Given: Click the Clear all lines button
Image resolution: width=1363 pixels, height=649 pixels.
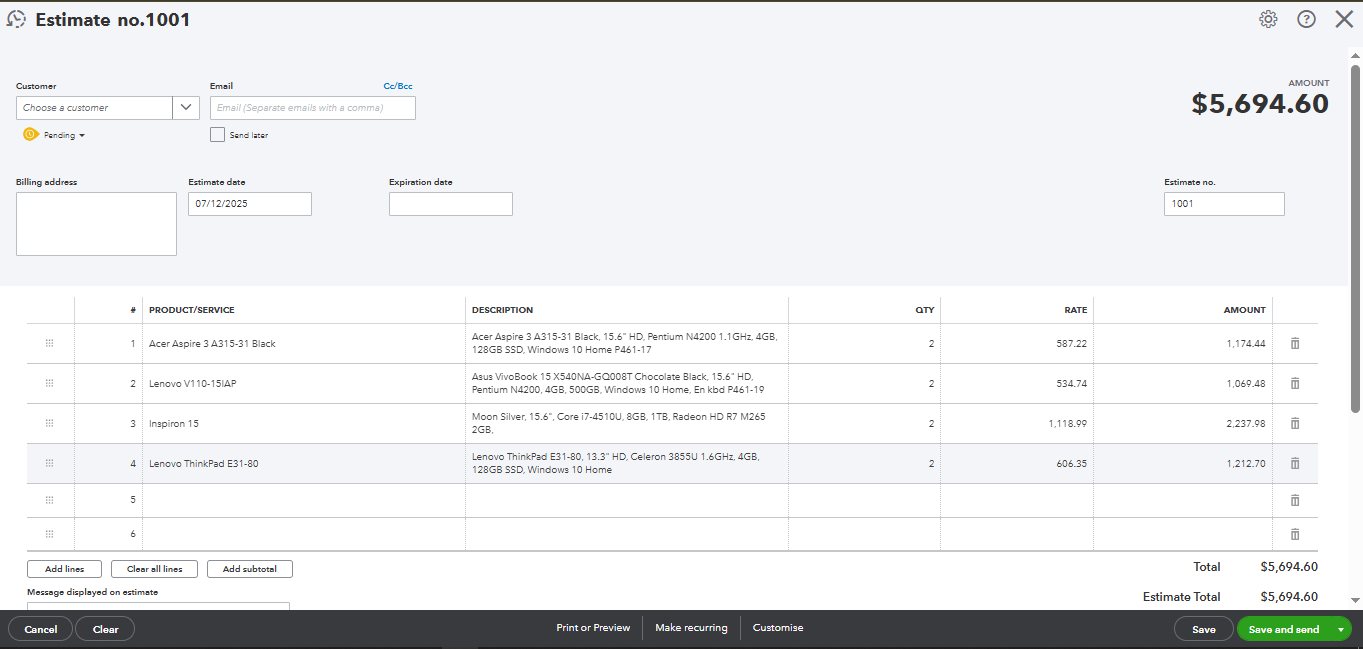Looking at the screenshot, I should point(154,569).
